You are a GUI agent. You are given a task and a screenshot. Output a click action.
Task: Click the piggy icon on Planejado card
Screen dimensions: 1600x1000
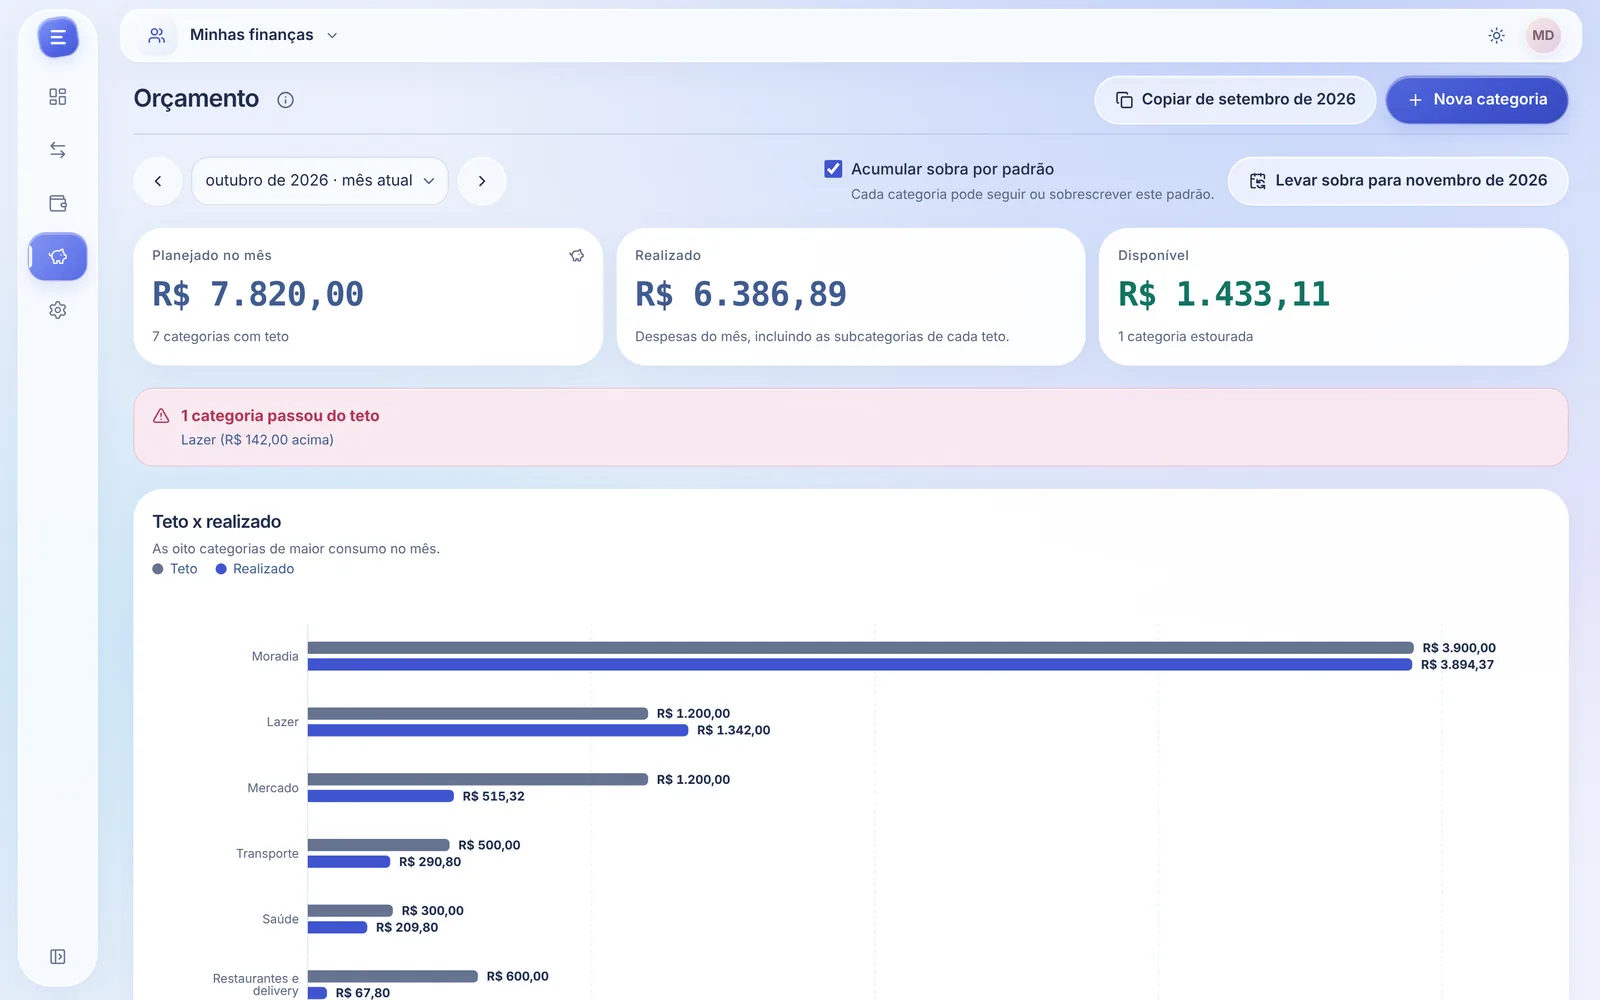(577, 256)
